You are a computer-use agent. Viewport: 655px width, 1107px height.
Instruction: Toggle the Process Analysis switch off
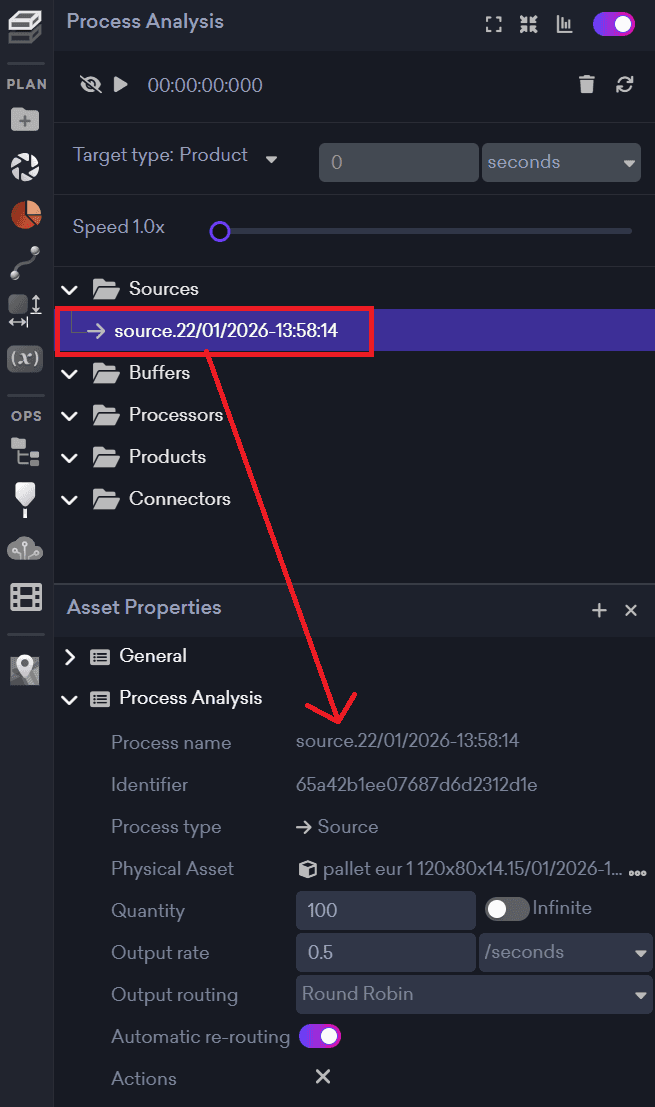[614, 24]
